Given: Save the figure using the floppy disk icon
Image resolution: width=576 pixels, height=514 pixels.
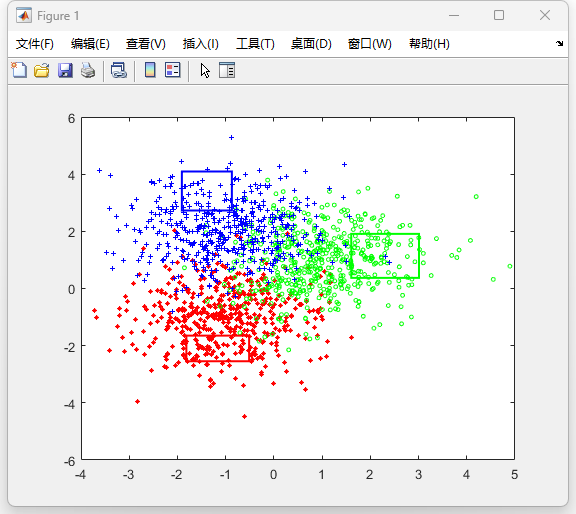Looking at the screenshot, I should pos(65,70).
